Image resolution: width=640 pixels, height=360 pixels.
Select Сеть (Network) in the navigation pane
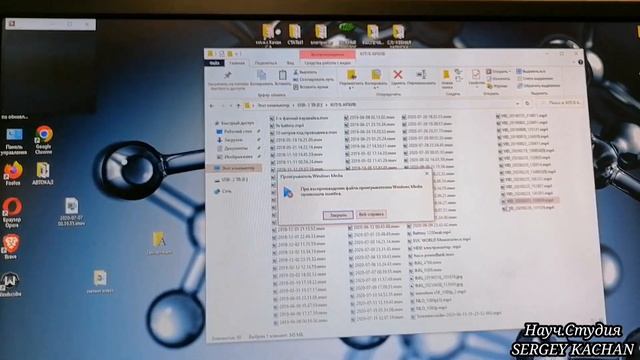pyautogui.click(x=223, y=191)
